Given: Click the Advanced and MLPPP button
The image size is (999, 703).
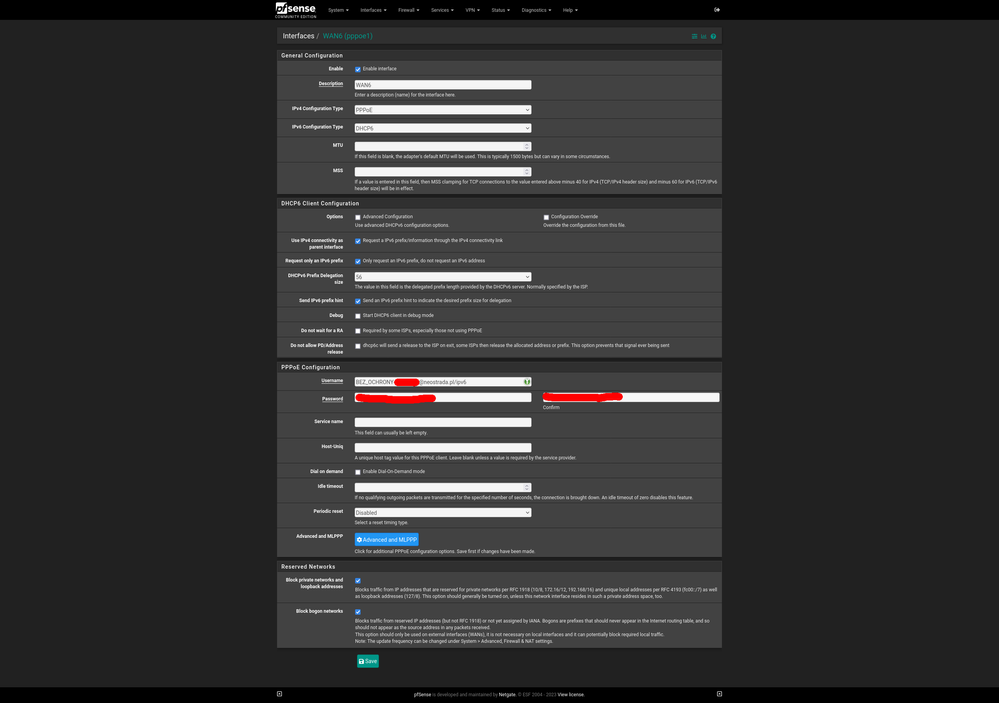Looking at the screenshot, I should pyautogui.click(x=387, y=540).
